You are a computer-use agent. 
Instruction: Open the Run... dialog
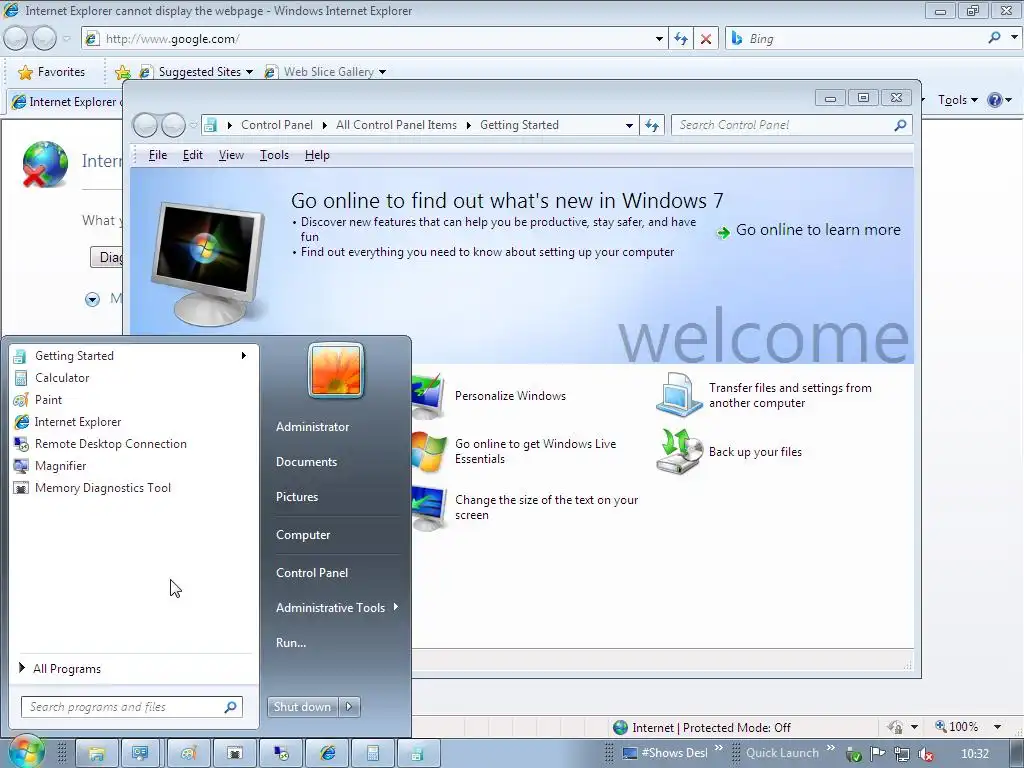tap(291, 643)
